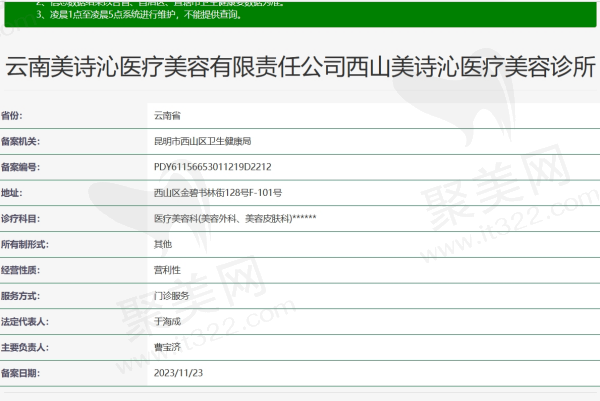Image resolution: width=600 pixels, height=401 pixels.
Task: Click the value 医疗美容科(美容外科、美容皮肤科)
Action: coord(223,218)
